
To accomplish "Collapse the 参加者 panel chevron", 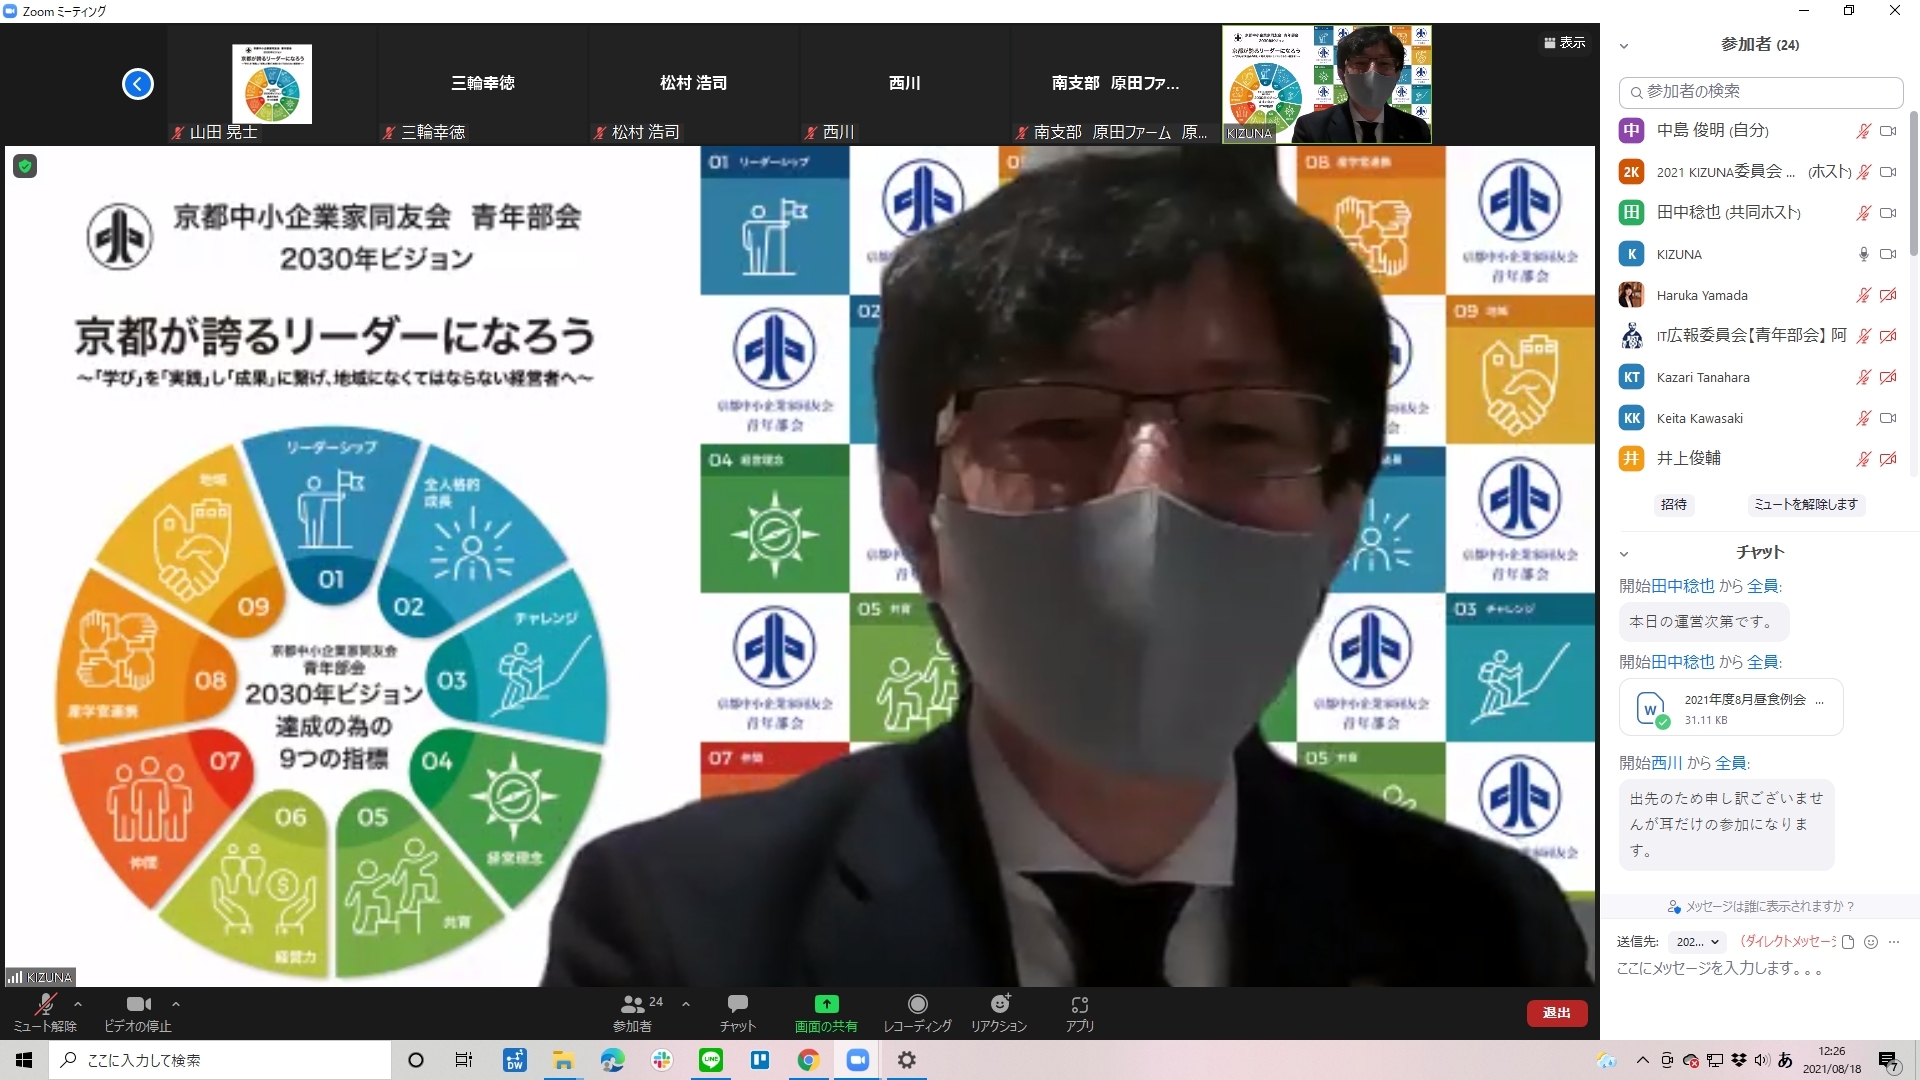I will (1624, 46).
